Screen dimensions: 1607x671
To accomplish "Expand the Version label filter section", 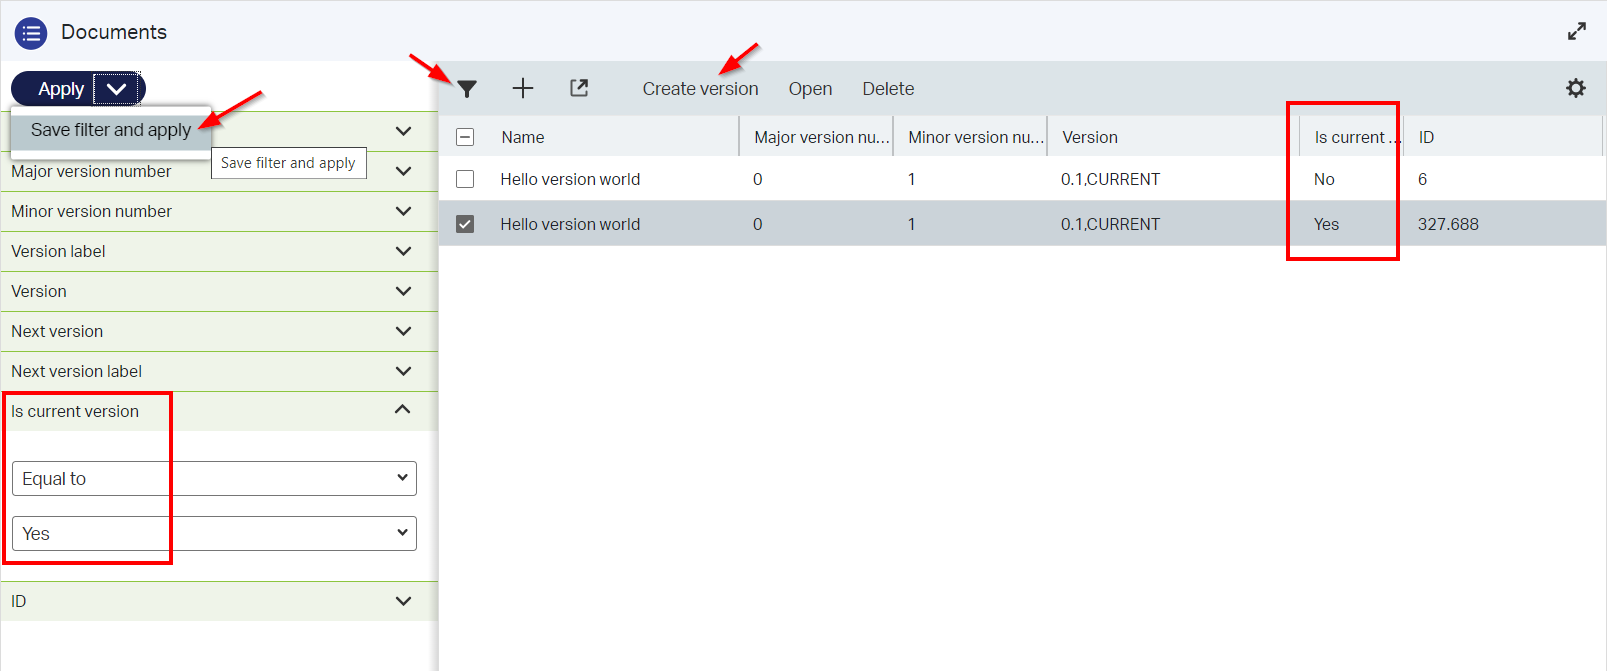I will point(403,251).
